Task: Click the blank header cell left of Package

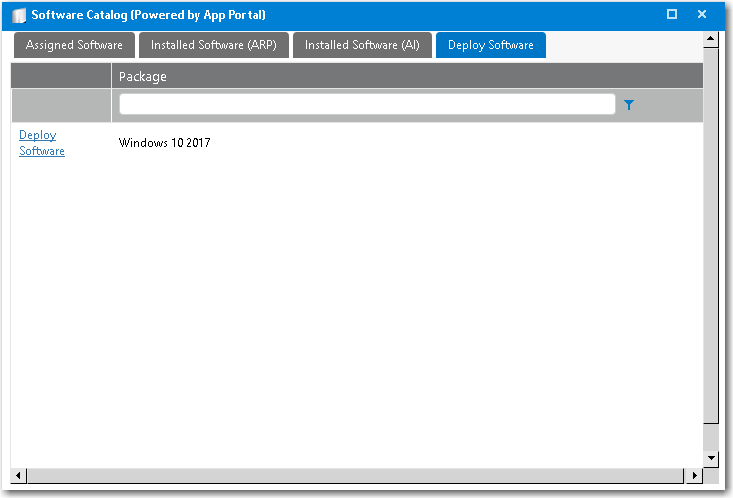Action: click(x=61, y=76)
